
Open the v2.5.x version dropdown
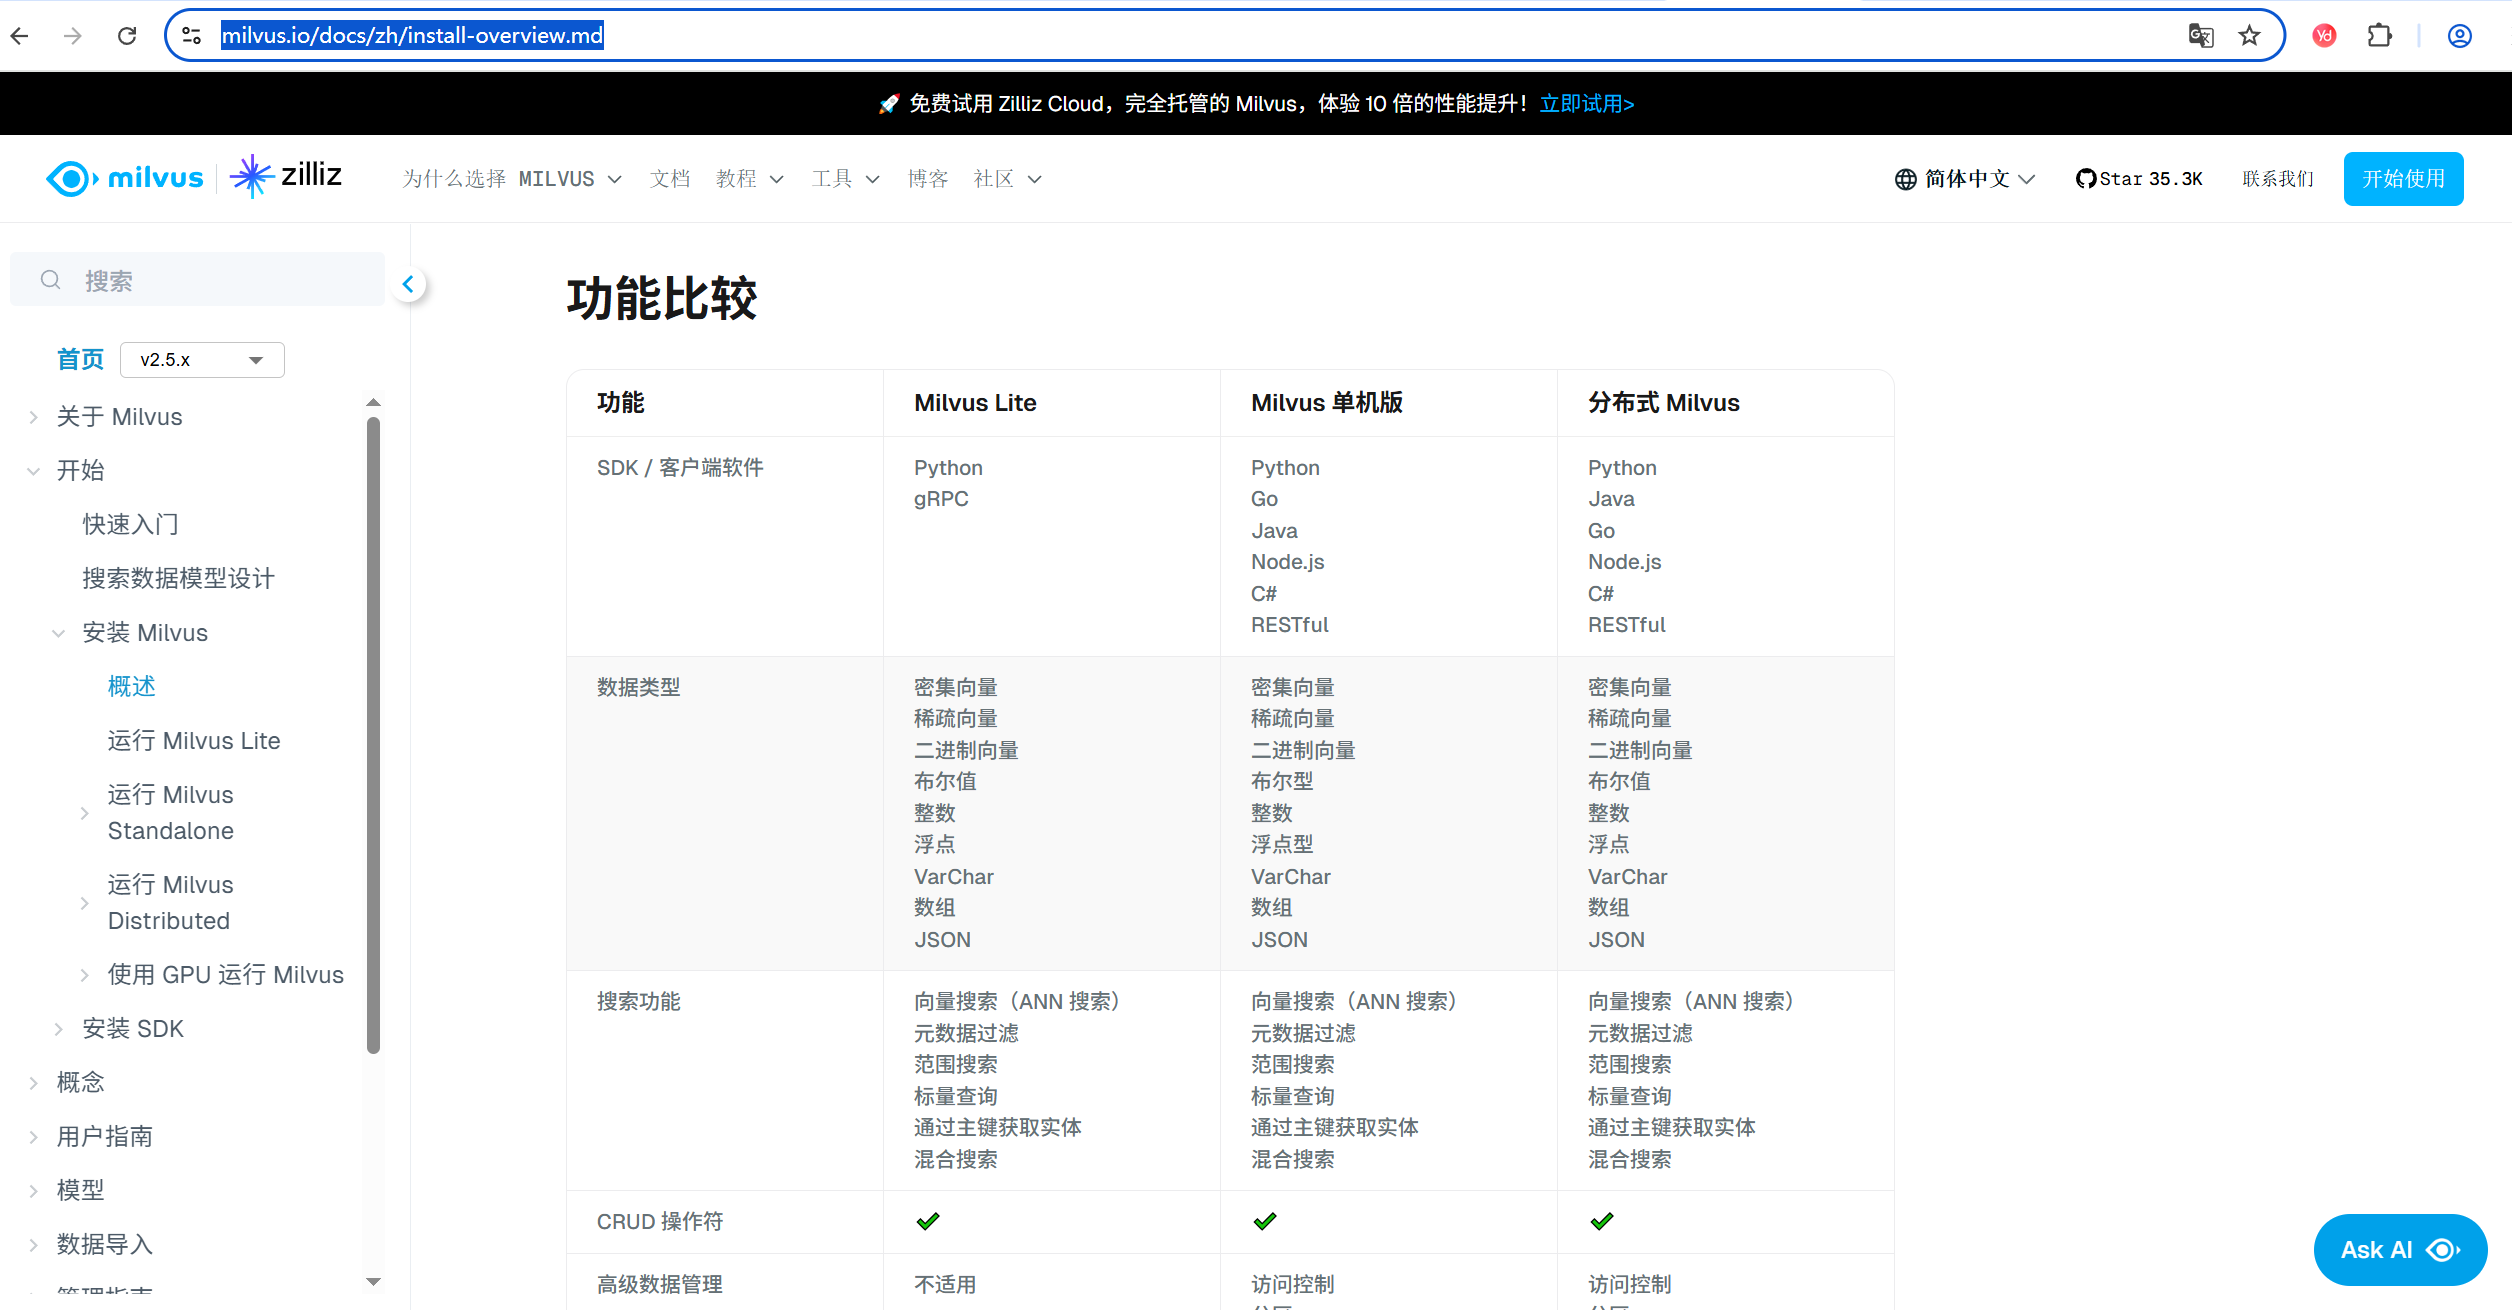pyautogui.click(x=201, y=359)
